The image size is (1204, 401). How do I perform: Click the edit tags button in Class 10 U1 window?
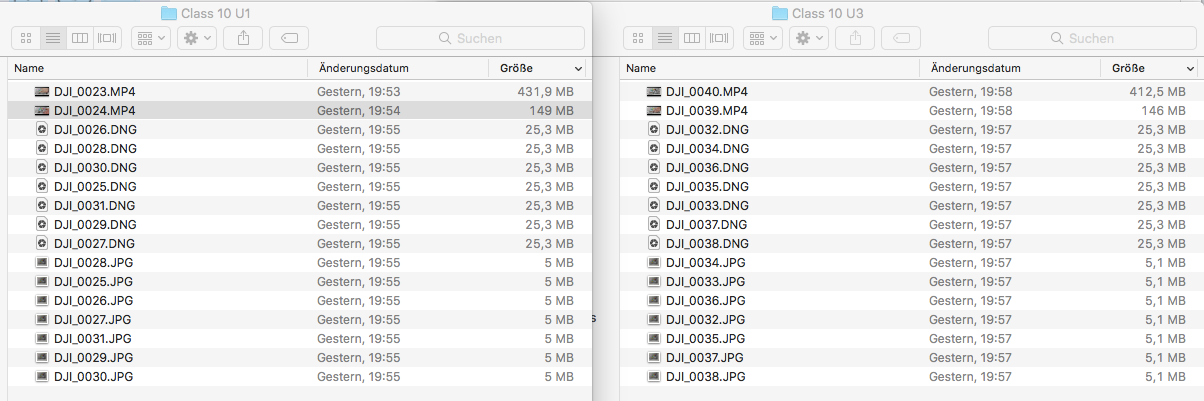(x=289, y=38)
